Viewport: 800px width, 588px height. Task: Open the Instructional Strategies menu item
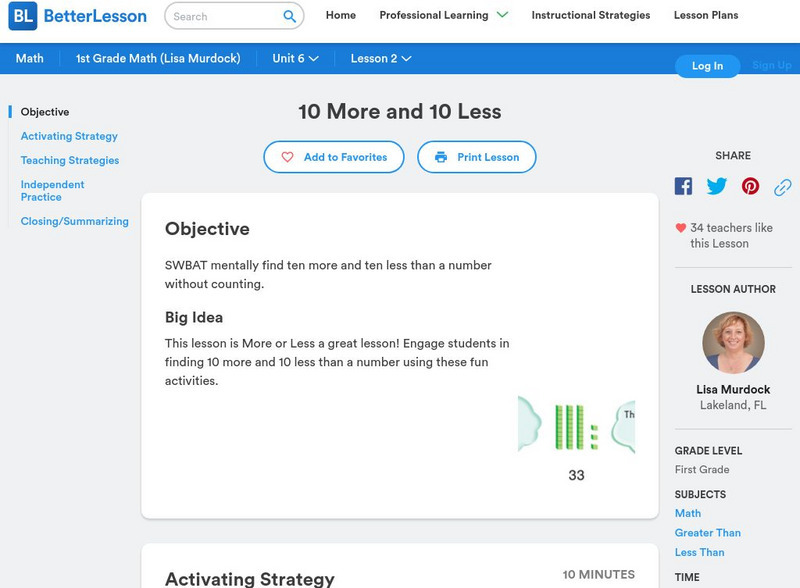pyautogui.click(x=590, y=15)
